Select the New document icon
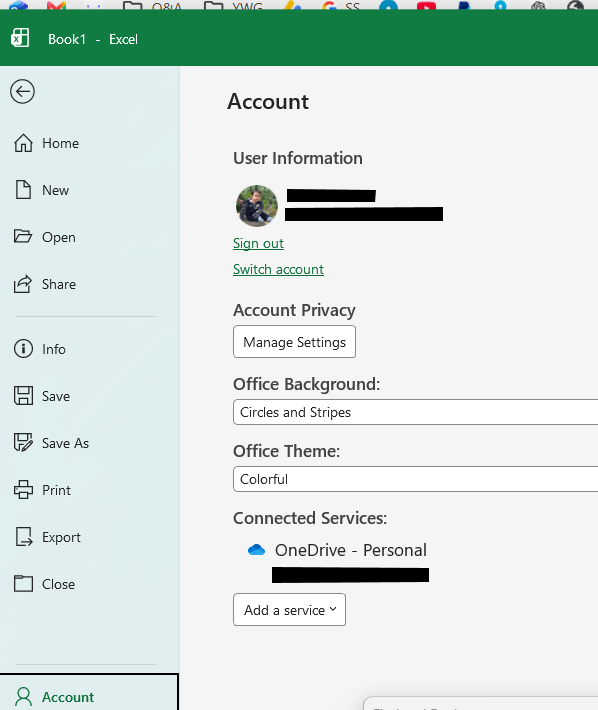This screenshot has height=710, width=598. tap(23, 190)
